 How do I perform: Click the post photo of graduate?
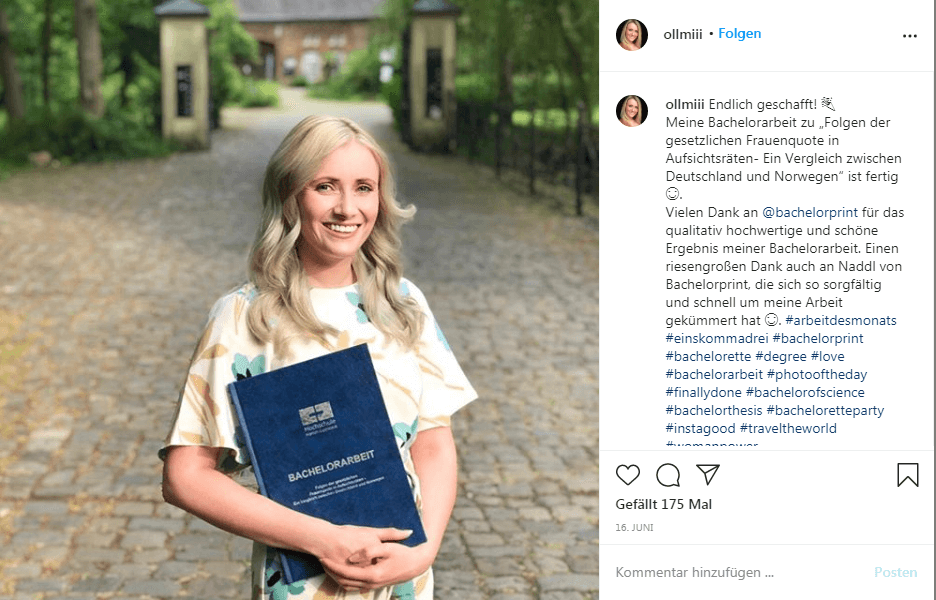(x=299, y=300)
